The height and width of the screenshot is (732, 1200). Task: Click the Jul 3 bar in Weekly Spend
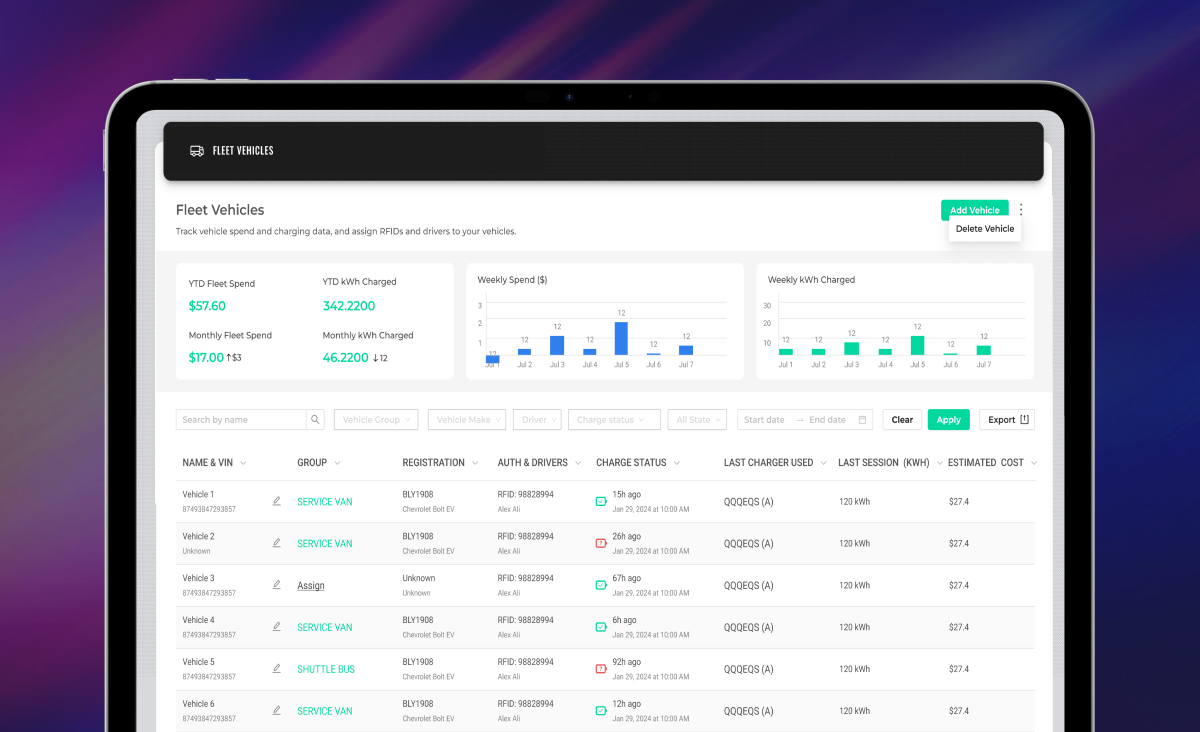click(557, 345)
